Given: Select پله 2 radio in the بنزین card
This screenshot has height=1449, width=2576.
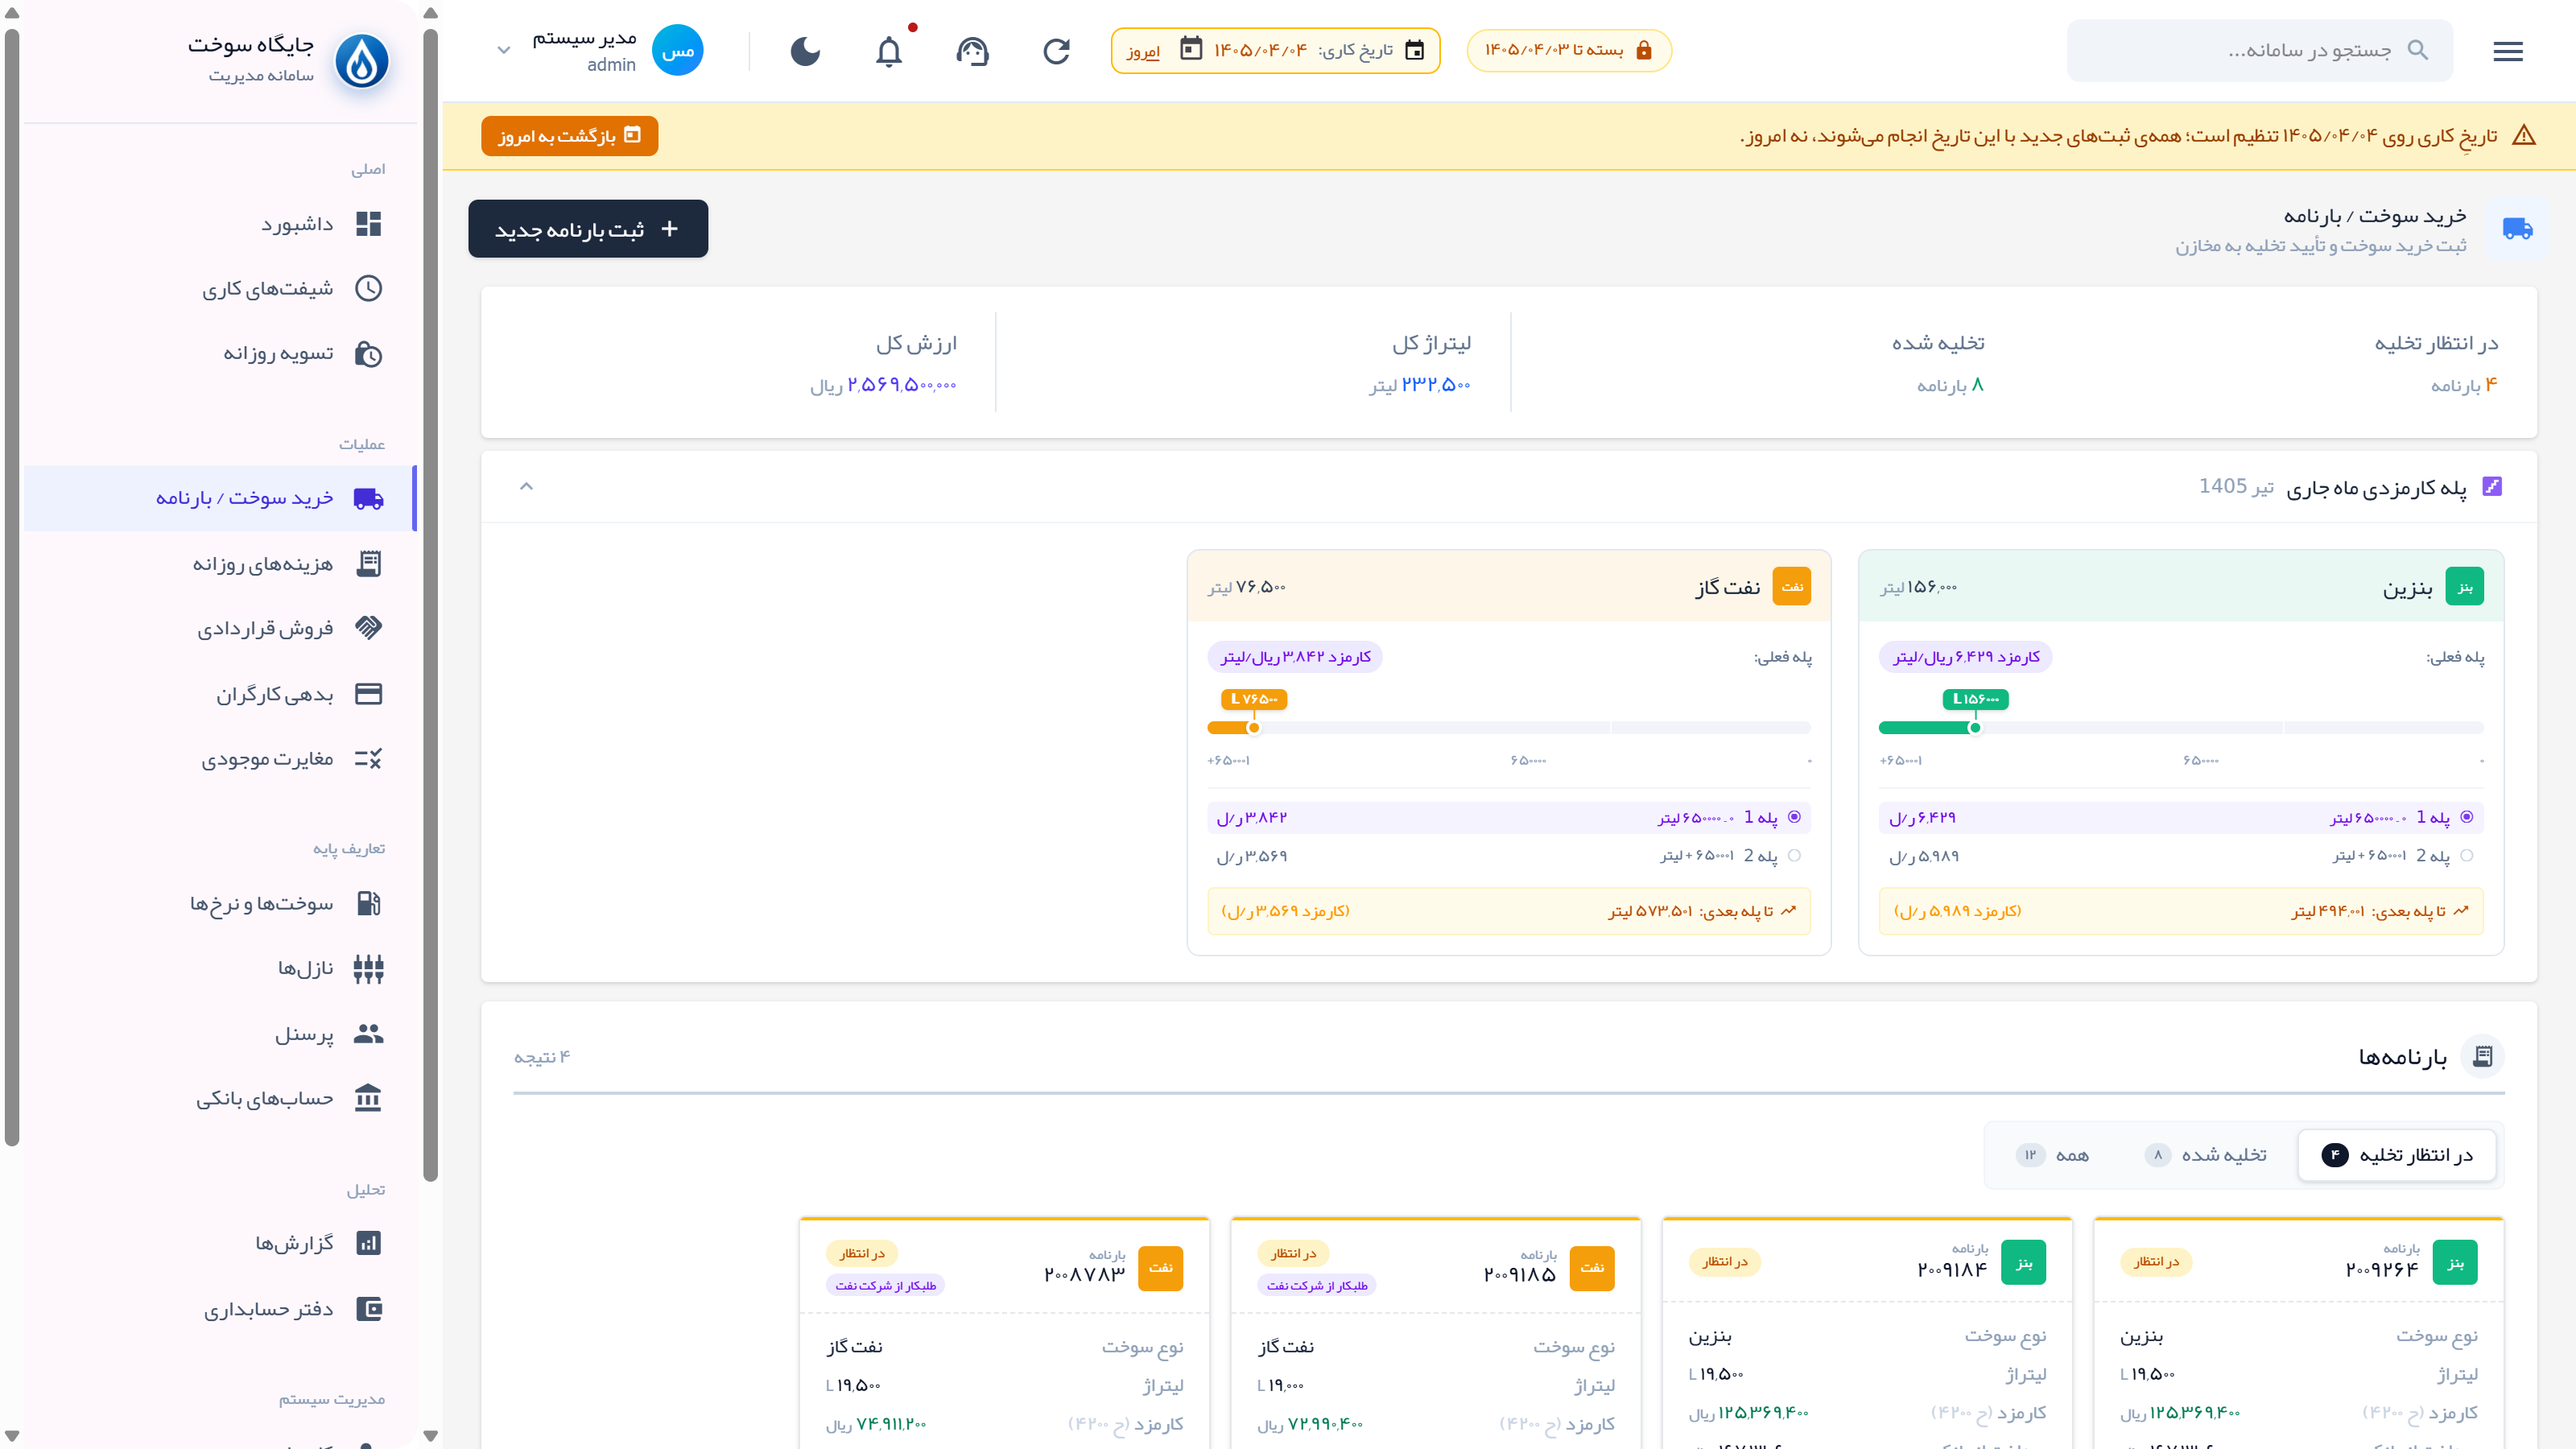Looking at the screenshot, I should (2466, 856).
